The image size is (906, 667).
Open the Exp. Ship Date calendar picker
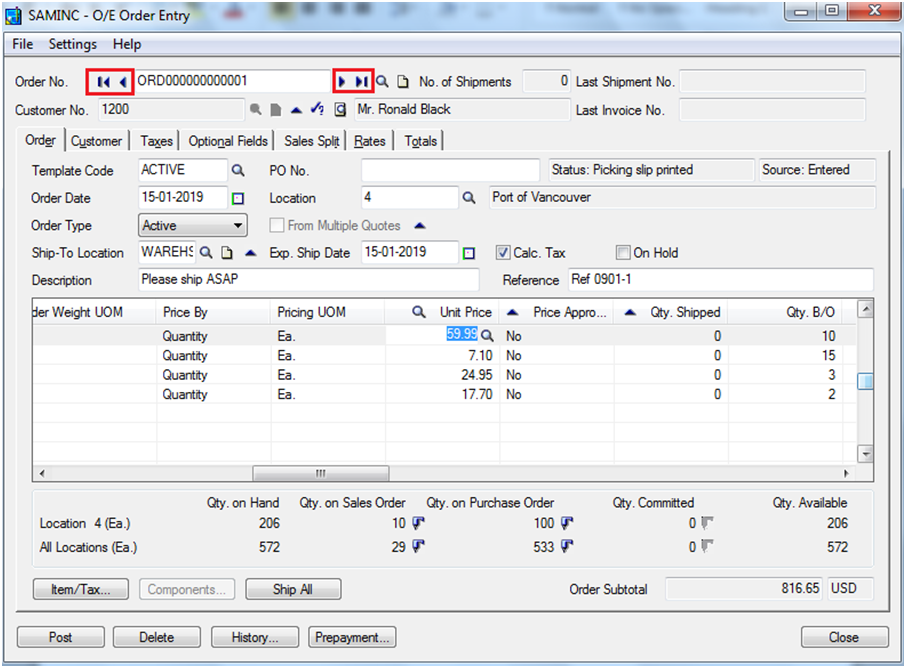click(x=469, y=253)
